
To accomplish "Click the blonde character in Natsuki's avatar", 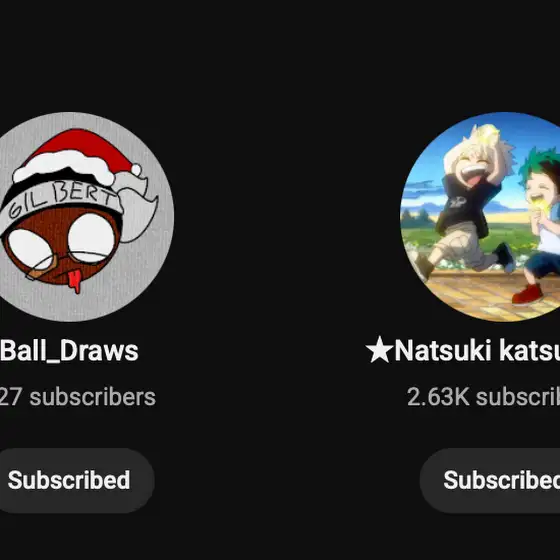I will click(x=471, y=200).
